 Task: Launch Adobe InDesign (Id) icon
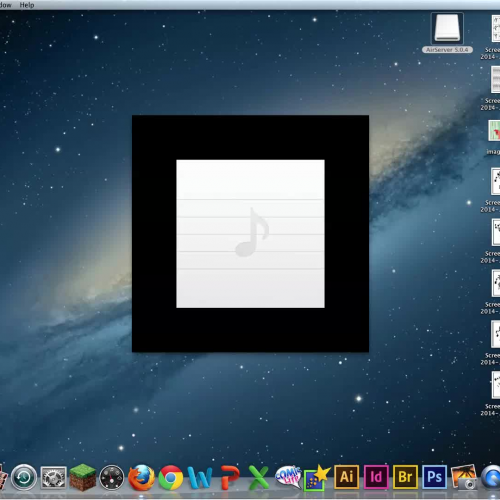[376, 477]
